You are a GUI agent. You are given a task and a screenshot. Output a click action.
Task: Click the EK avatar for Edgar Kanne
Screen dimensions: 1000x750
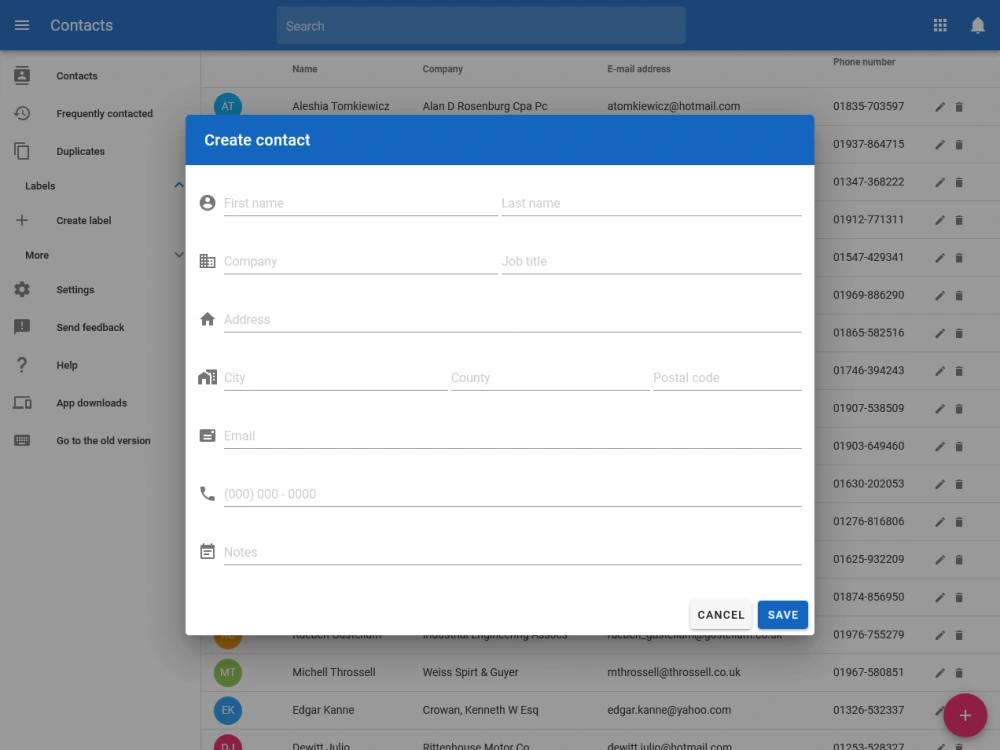point(228,710)
